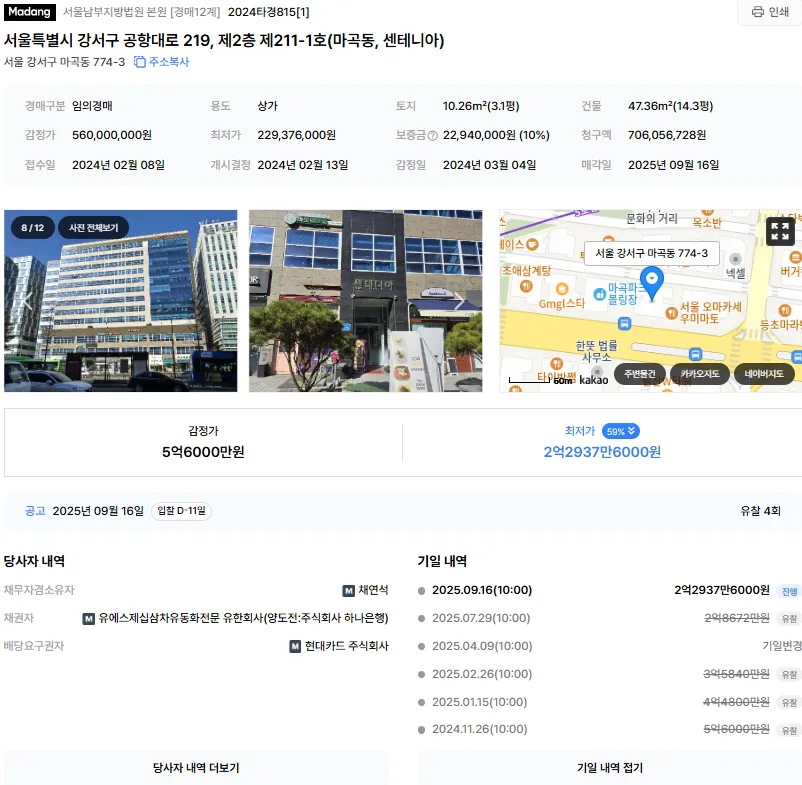The width and height of the screenshot is (802, 785).
Task: Select 2025.02.26(10:00) schedule entry
Action: tap(482, 674)
